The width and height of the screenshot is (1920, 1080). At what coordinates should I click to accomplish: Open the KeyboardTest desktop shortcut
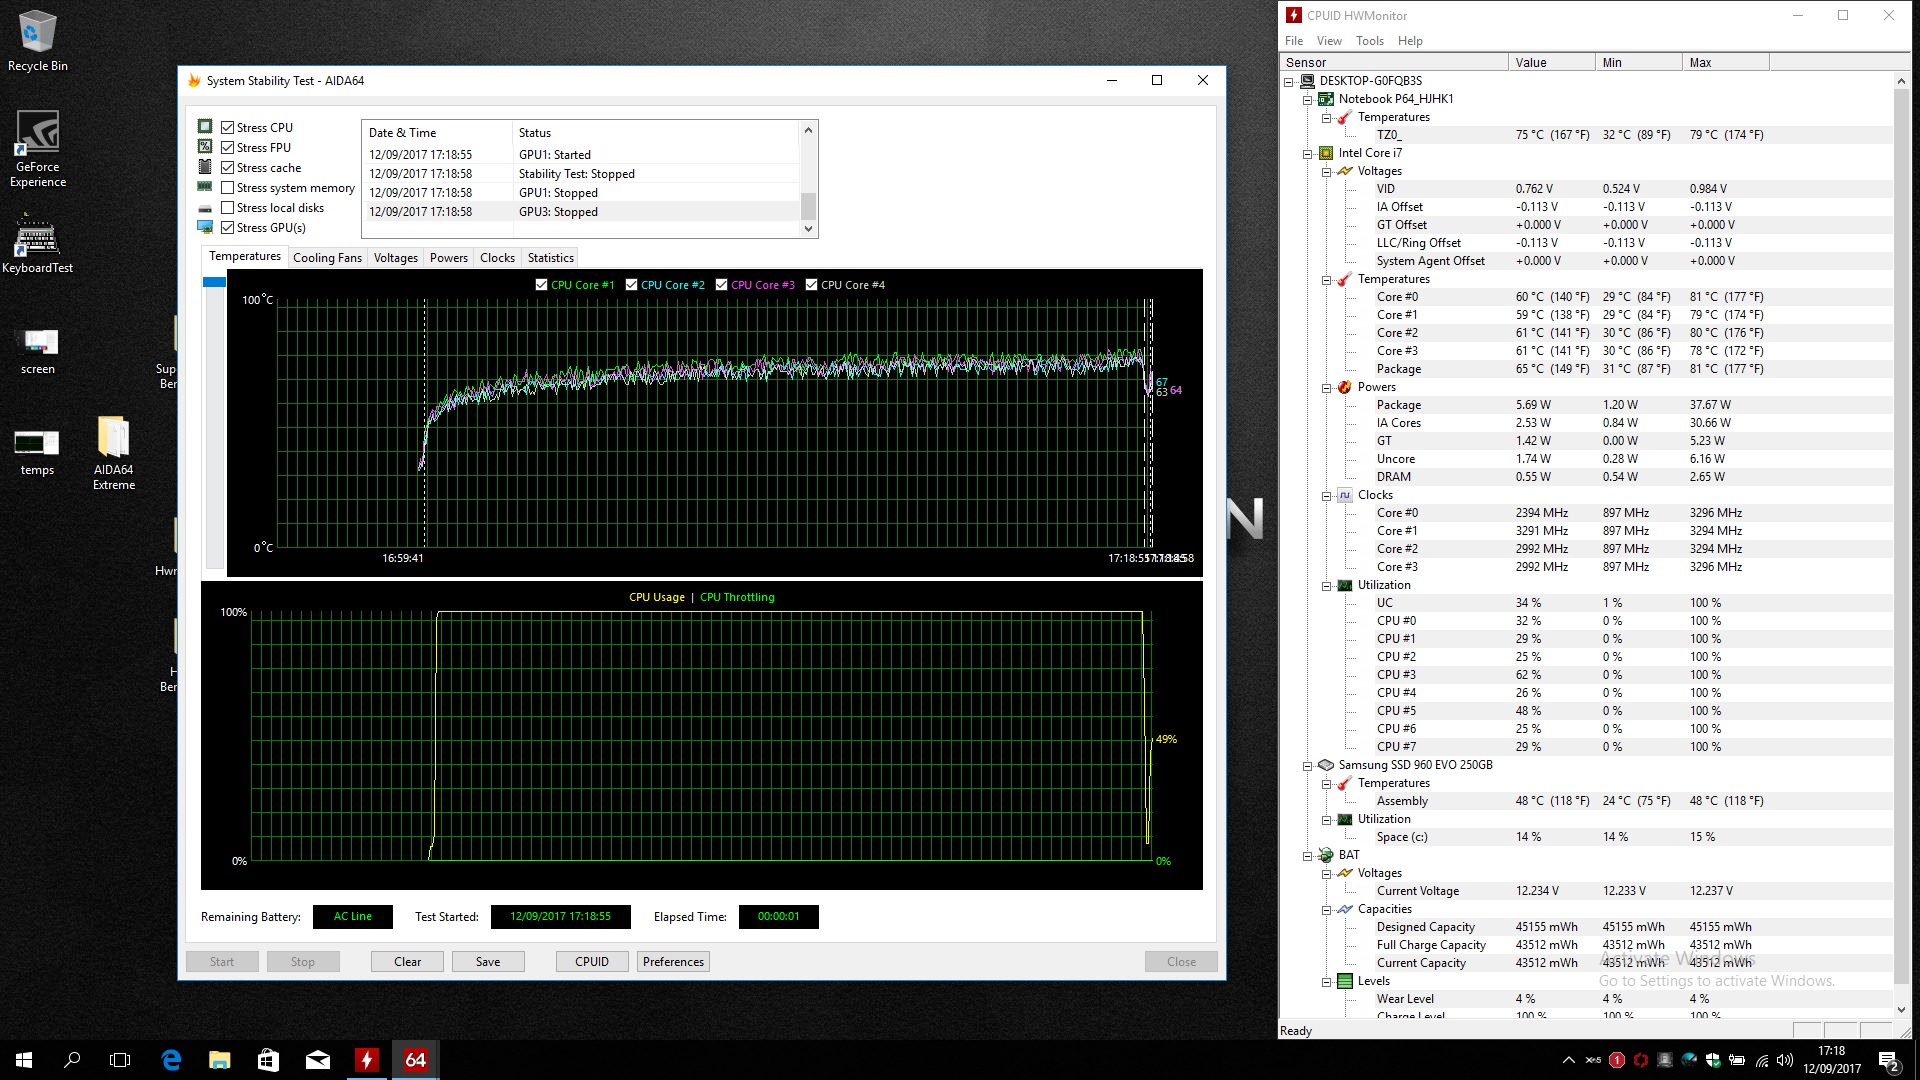(x=38, y=244)
